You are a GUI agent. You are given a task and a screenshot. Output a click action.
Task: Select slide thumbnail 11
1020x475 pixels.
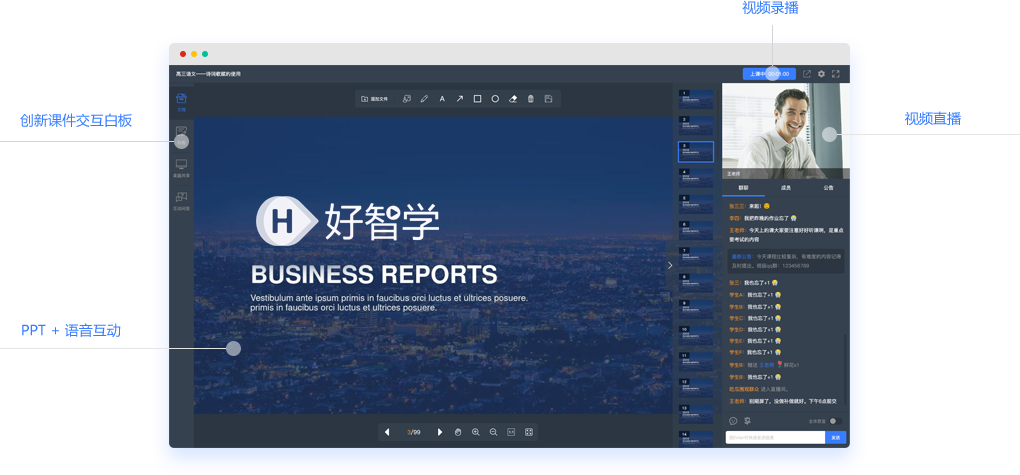tap(696, 362)
